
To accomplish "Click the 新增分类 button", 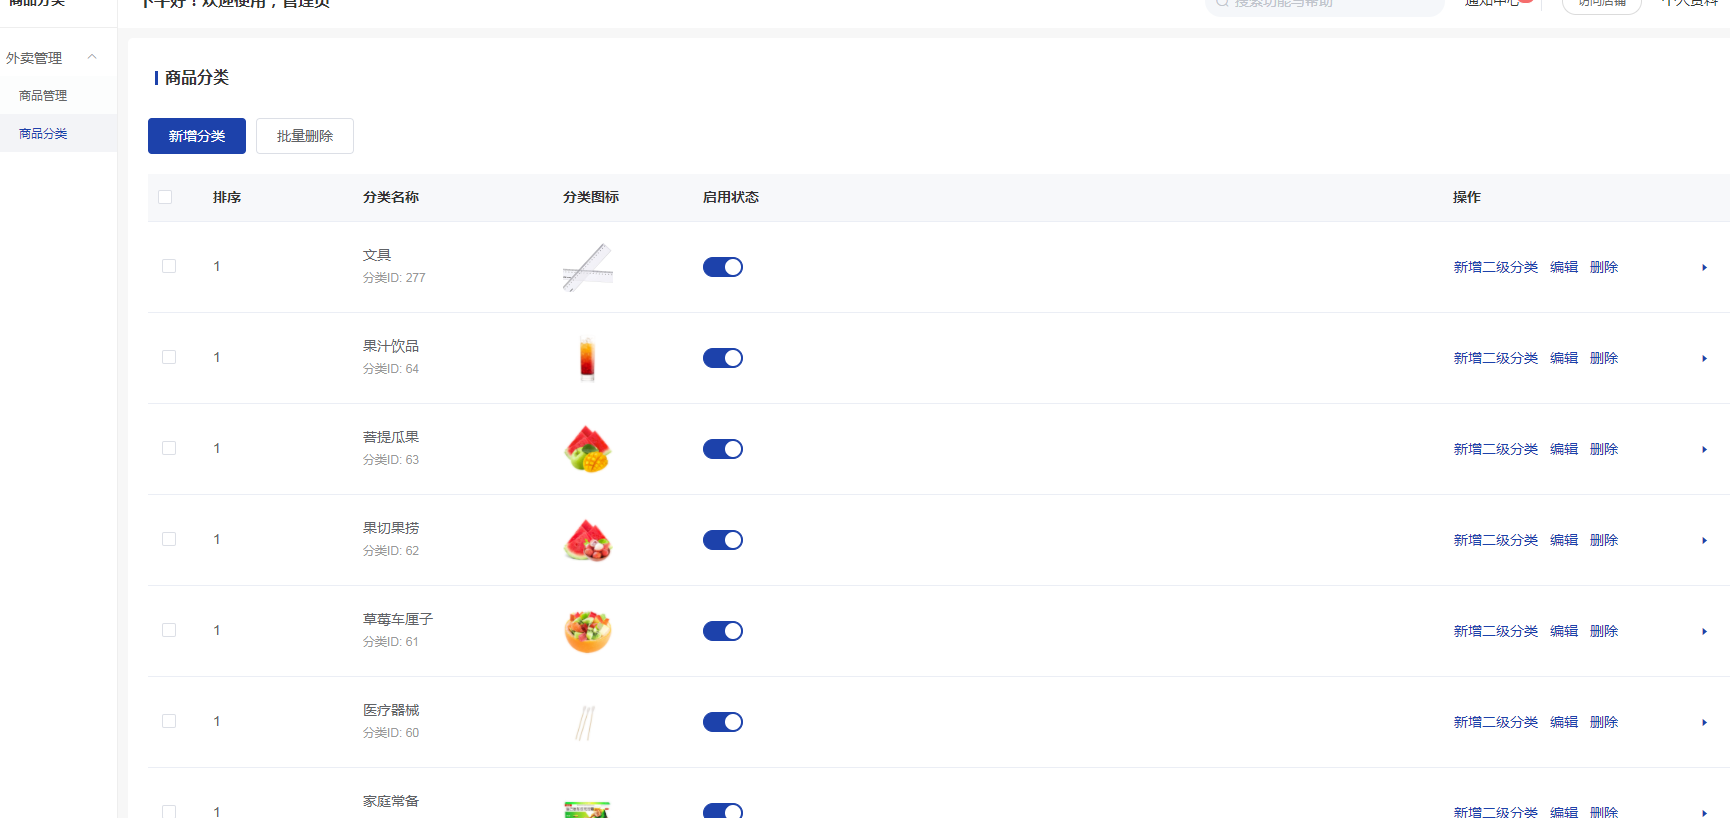I will pos(197,136).
